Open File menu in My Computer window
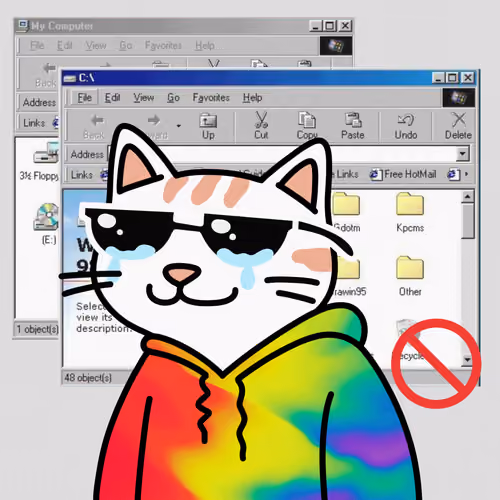 (x=37, y=45)
